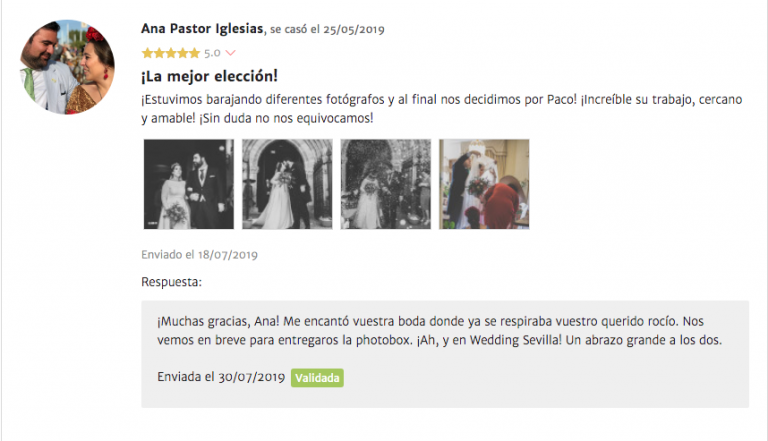Expand the rating details chevron beside 5.0

click(230, 53)
